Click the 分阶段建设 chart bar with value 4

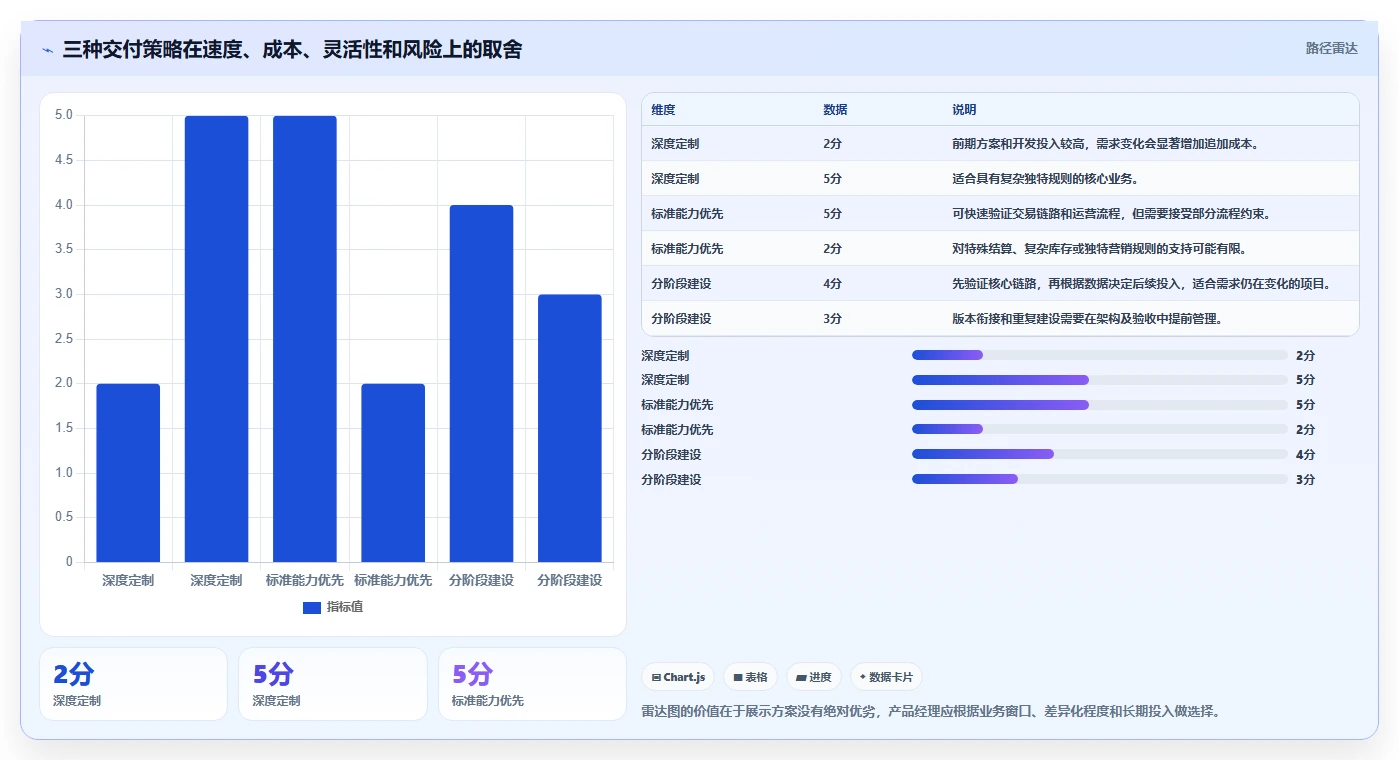pyautogui.click(x=481, y=384)
